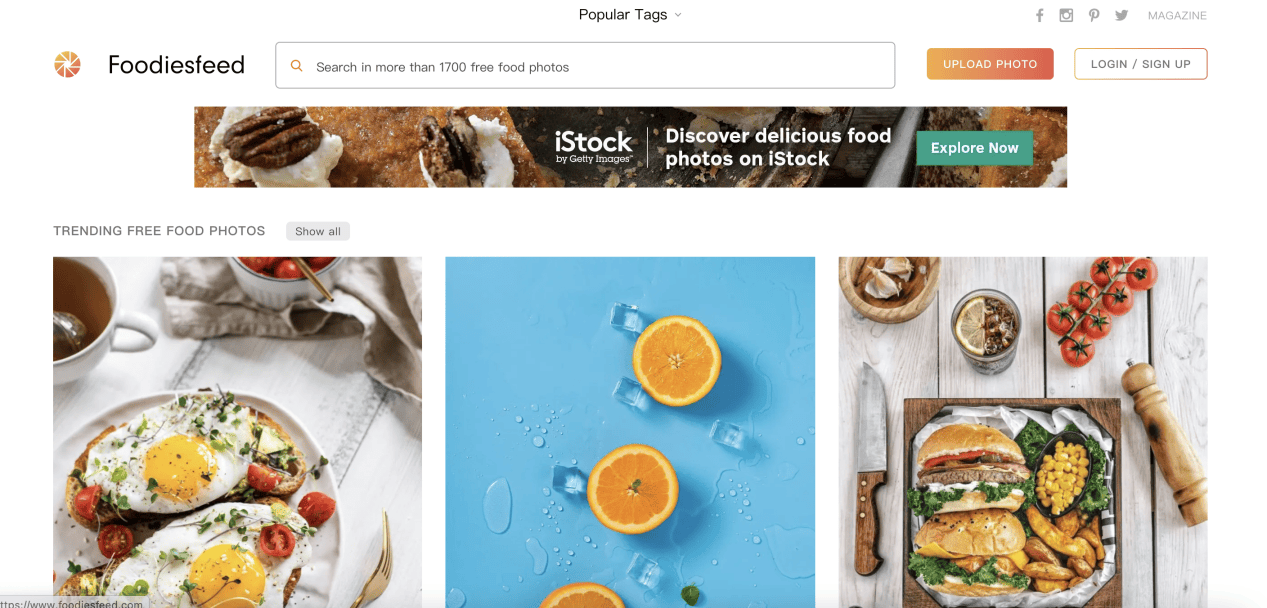The image size is (1267, 608).
Task: Click the search magnifier icon
Action: click(x=296, y=66)
